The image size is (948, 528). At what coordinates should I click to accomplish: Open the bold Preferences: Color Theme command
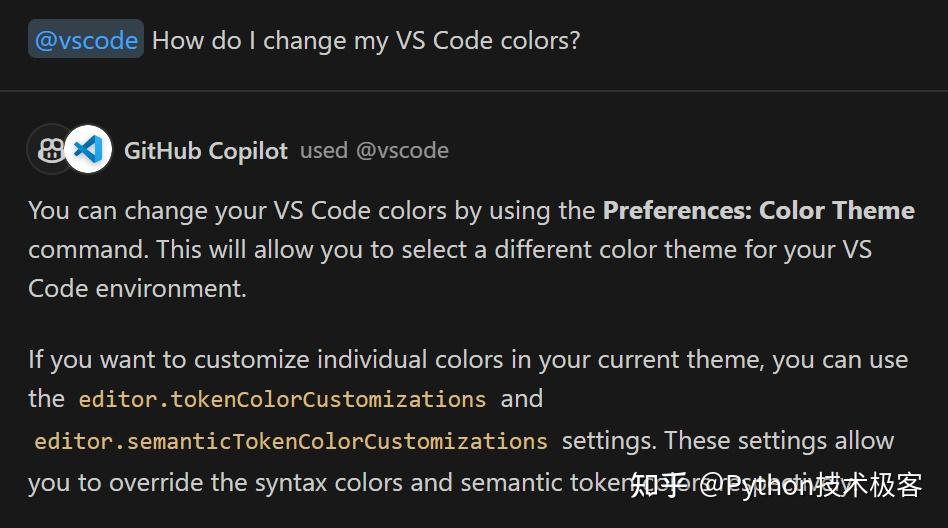pyautogui.click(x=758, y=210)
